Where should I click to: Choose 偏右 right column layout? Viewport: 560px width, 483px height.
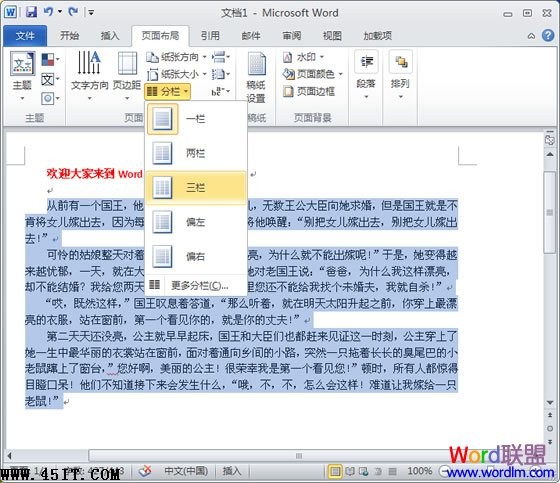[196, 256]
